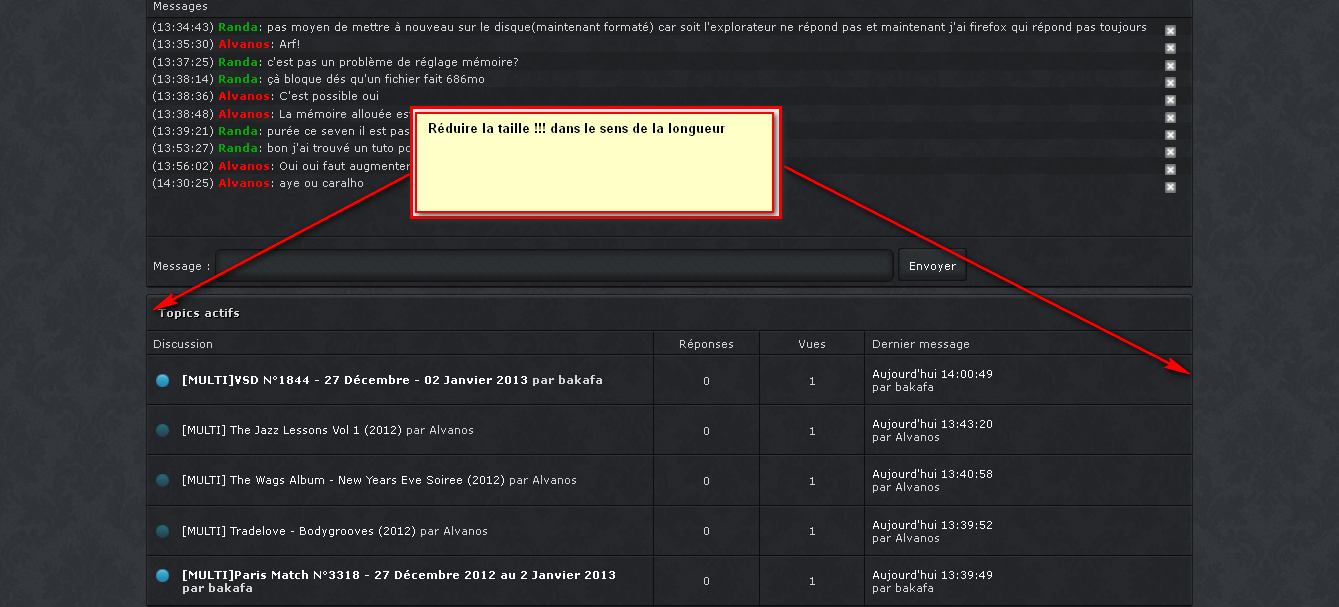Delete the 13:38:14 Randa message
The height and width of the screenshot is (607, 1339).
(x=1170, y=82)
